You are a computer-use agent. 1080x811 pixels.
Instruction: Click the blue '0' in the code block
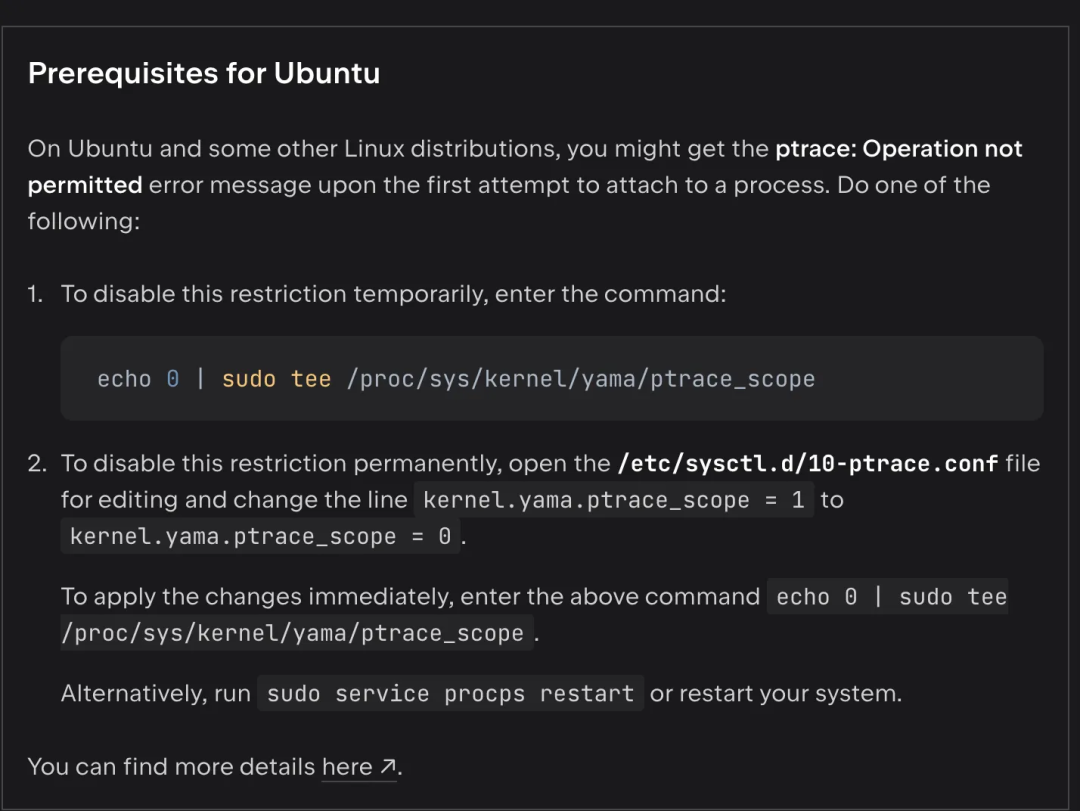coord(173,379)
